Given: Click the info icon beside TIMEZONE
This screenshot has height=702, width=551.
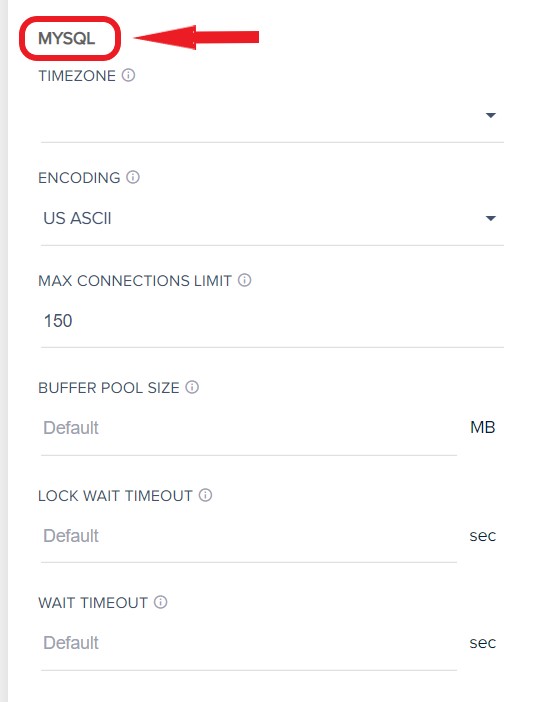Looking at the screenshot, I should pyautogui.click(x=128, y=75).
